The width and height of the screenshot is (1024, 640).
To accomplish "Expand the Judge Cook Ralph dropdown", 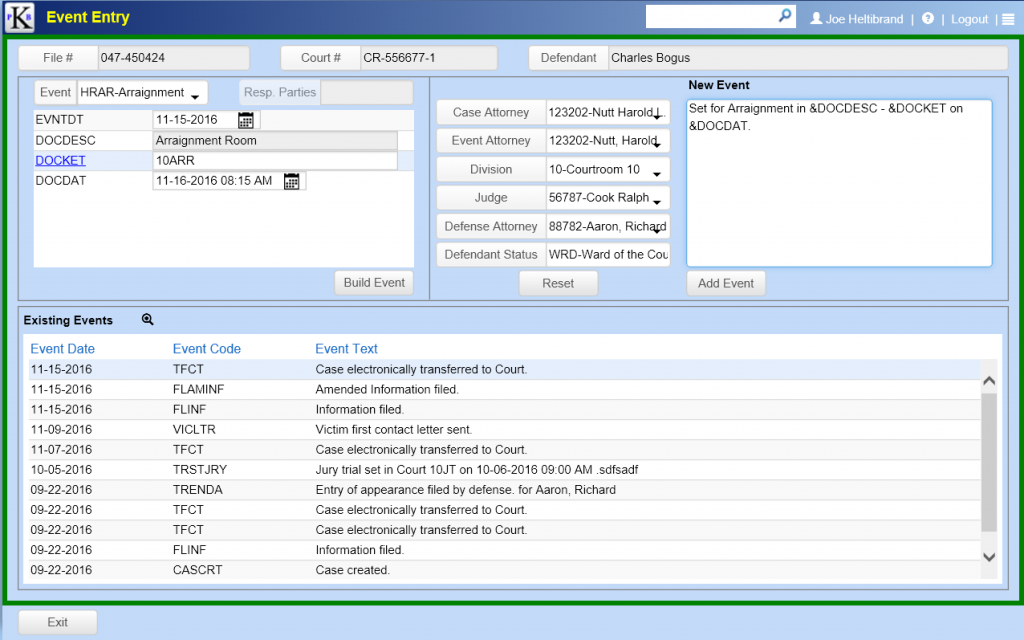I will [x=657, y=201].
